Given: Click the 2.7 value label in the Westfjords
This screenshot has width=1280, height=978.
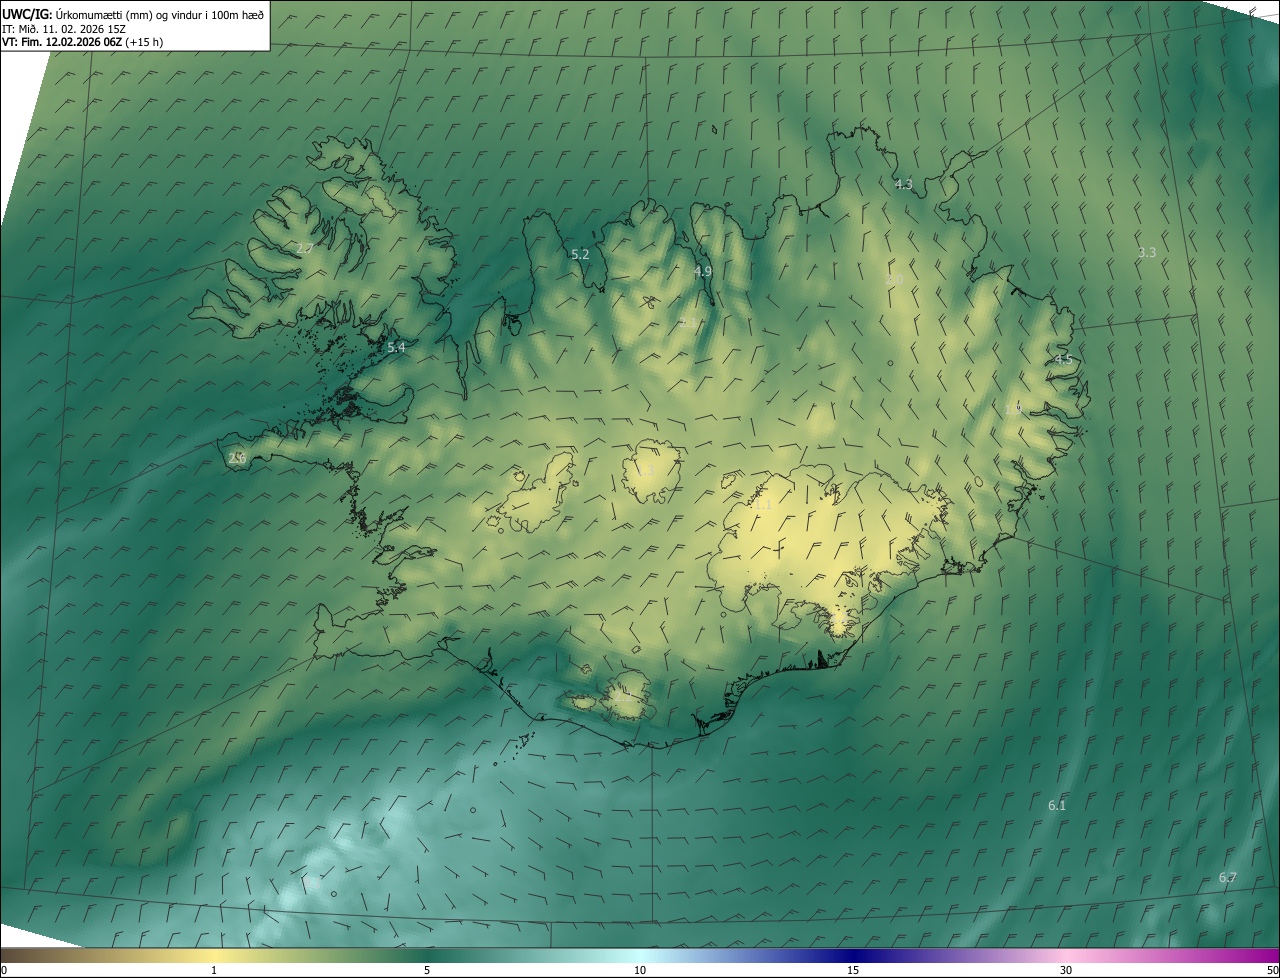Looking at the screenshot, I should point(305,248).
